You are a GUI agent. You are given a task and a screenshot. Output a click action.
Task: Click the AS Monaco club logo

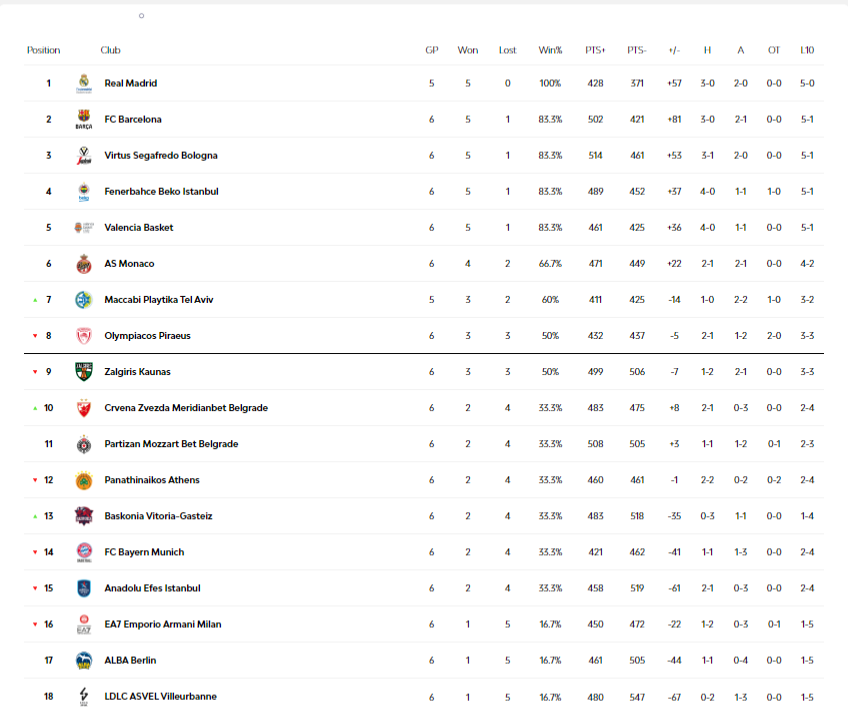(84, 264)
